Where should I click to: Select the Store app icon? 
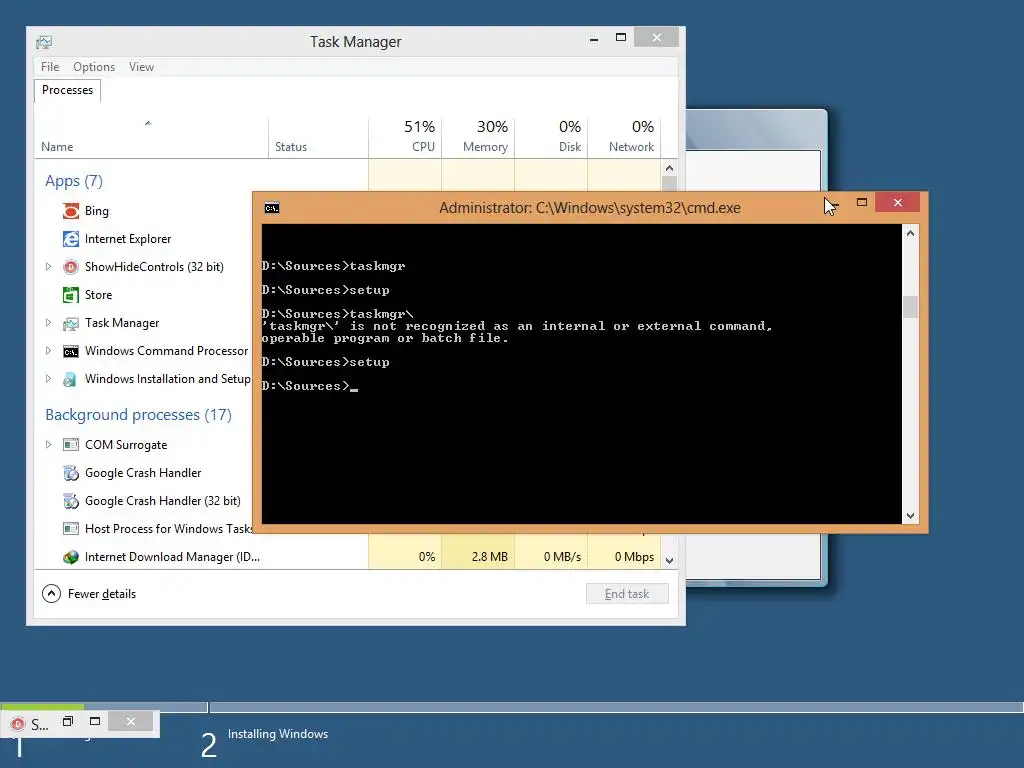click(71, 295)
